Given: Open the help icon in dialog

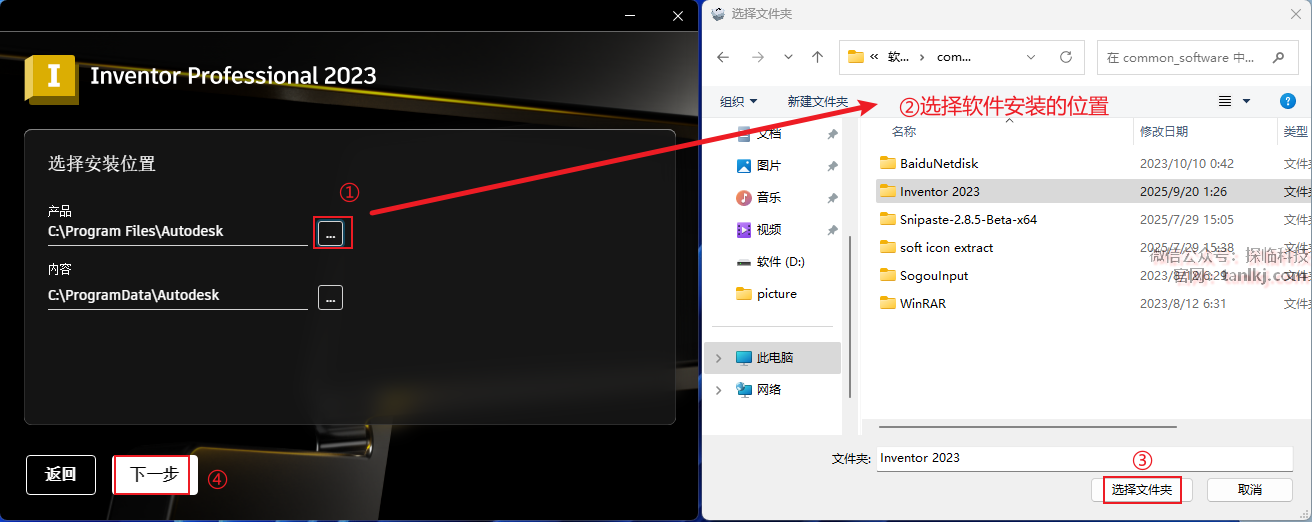Looking at the screenshot, I should 1288,101.
